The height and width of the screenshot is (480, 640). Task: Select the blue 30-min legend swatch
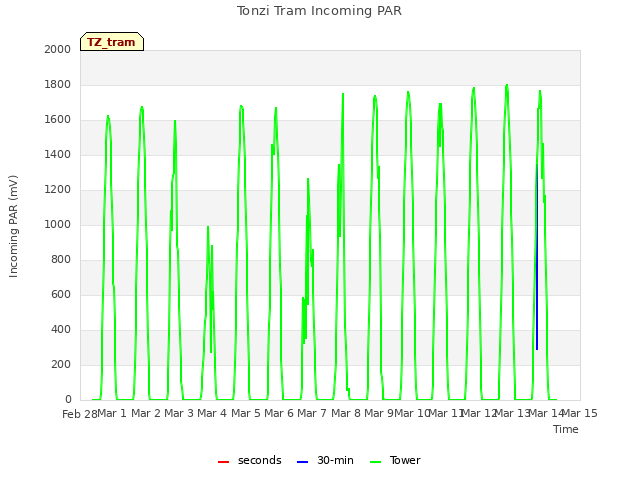coord(302,462)
